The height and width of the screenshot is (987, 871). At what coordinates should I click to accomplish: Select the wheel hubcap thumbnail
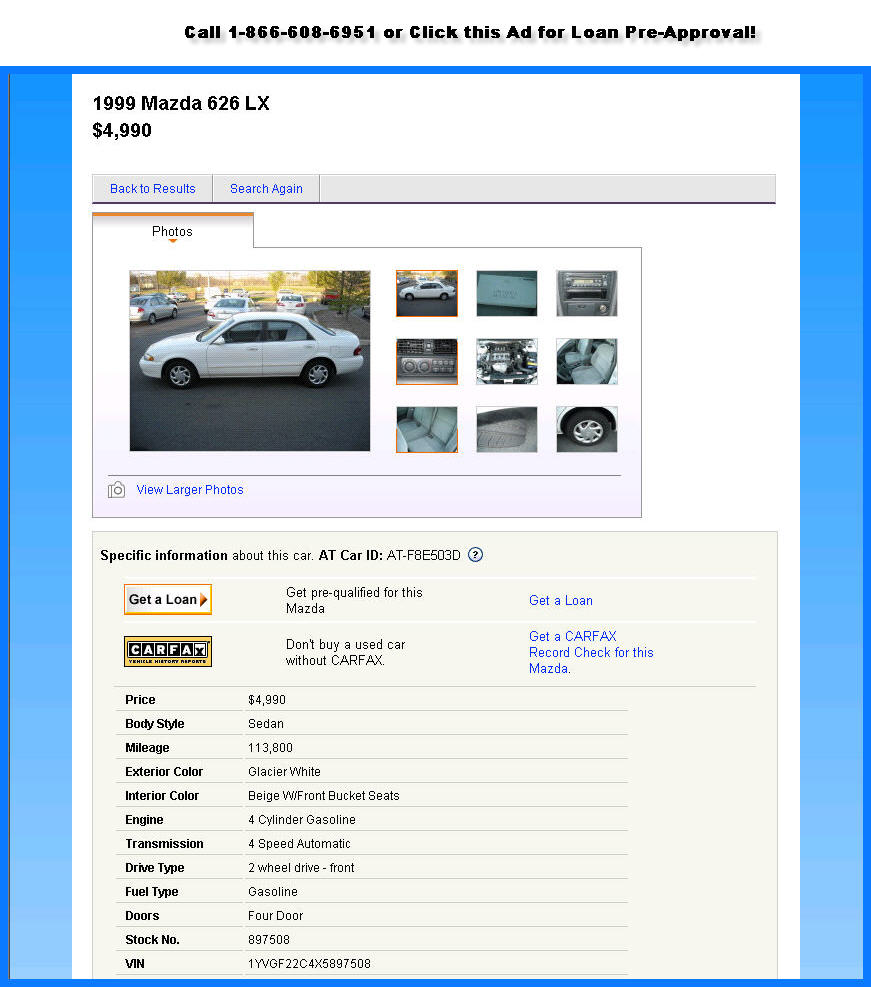587,429
